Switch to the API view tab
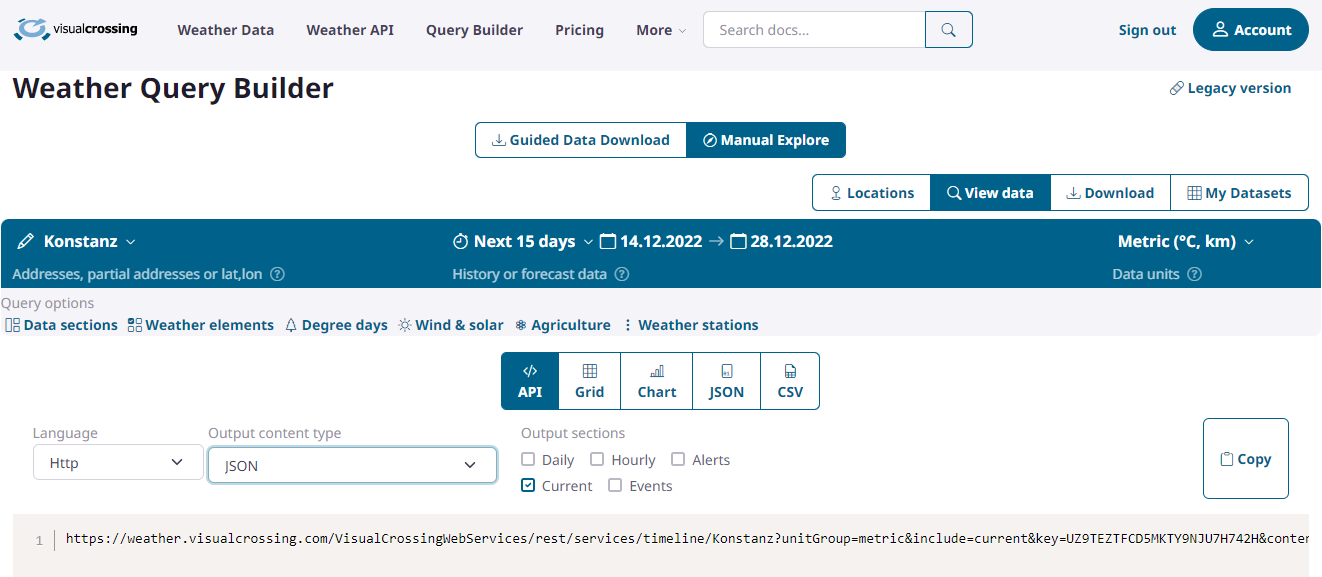 (530, 381)
